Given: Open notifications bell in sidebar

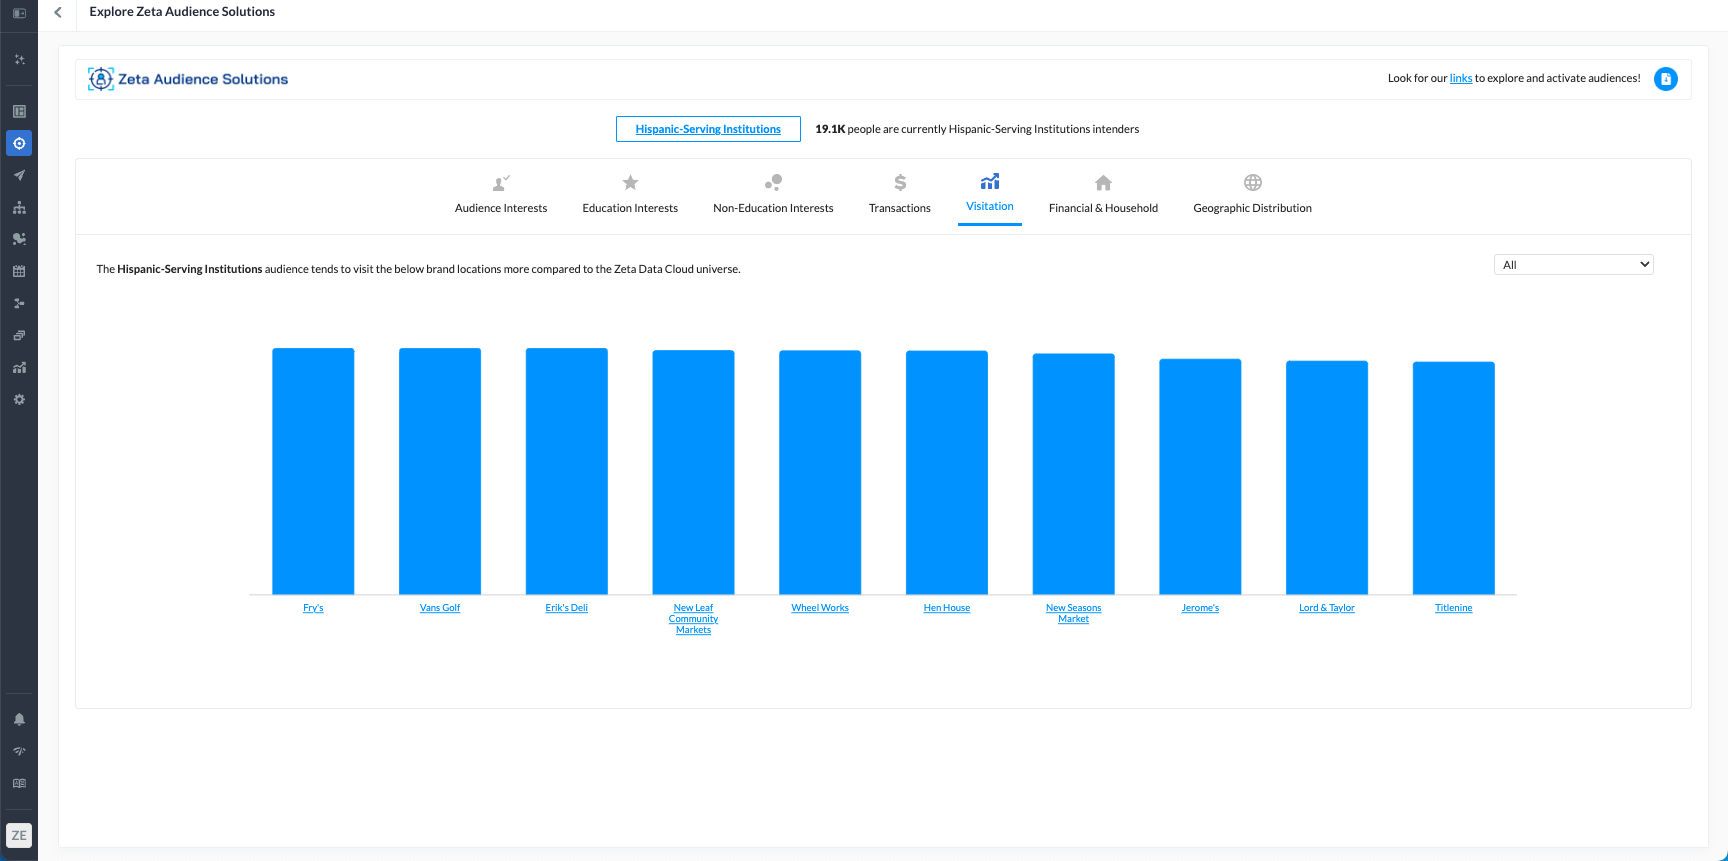Looking at the screenshot, I should [19, 719].
